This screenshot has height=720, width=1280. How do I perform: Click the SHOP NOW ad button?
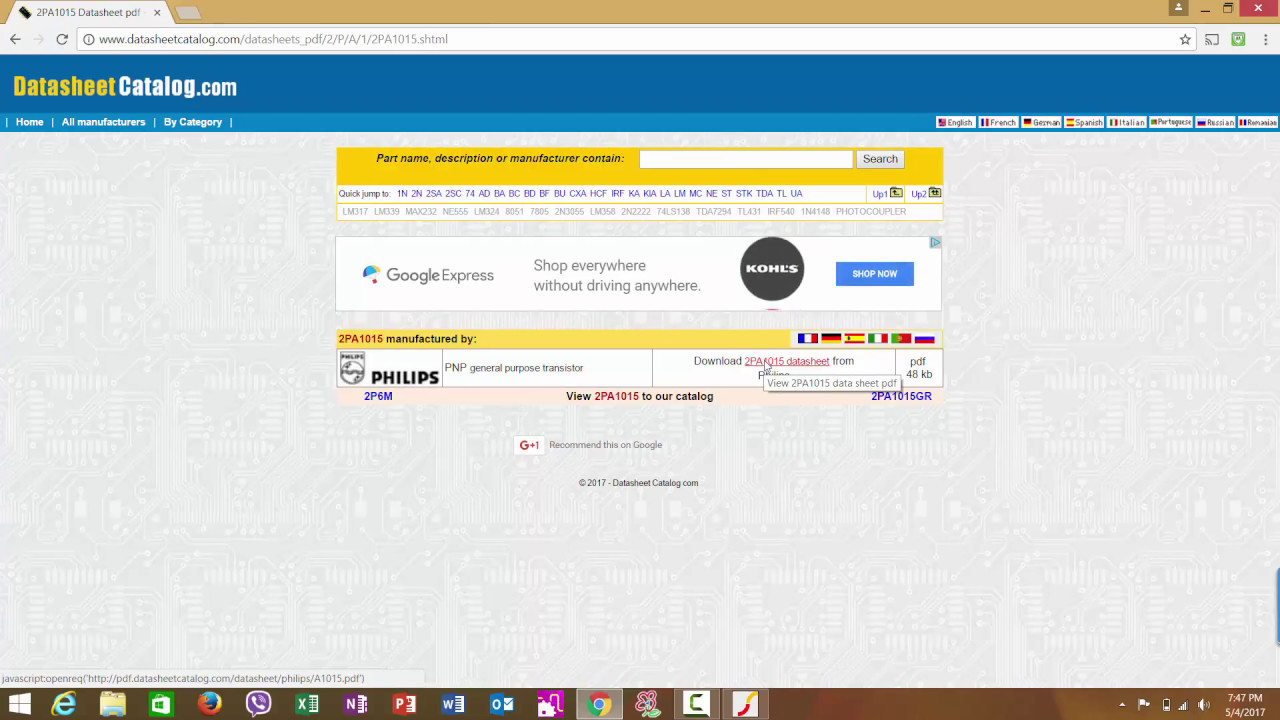click(x=875, y=274)
